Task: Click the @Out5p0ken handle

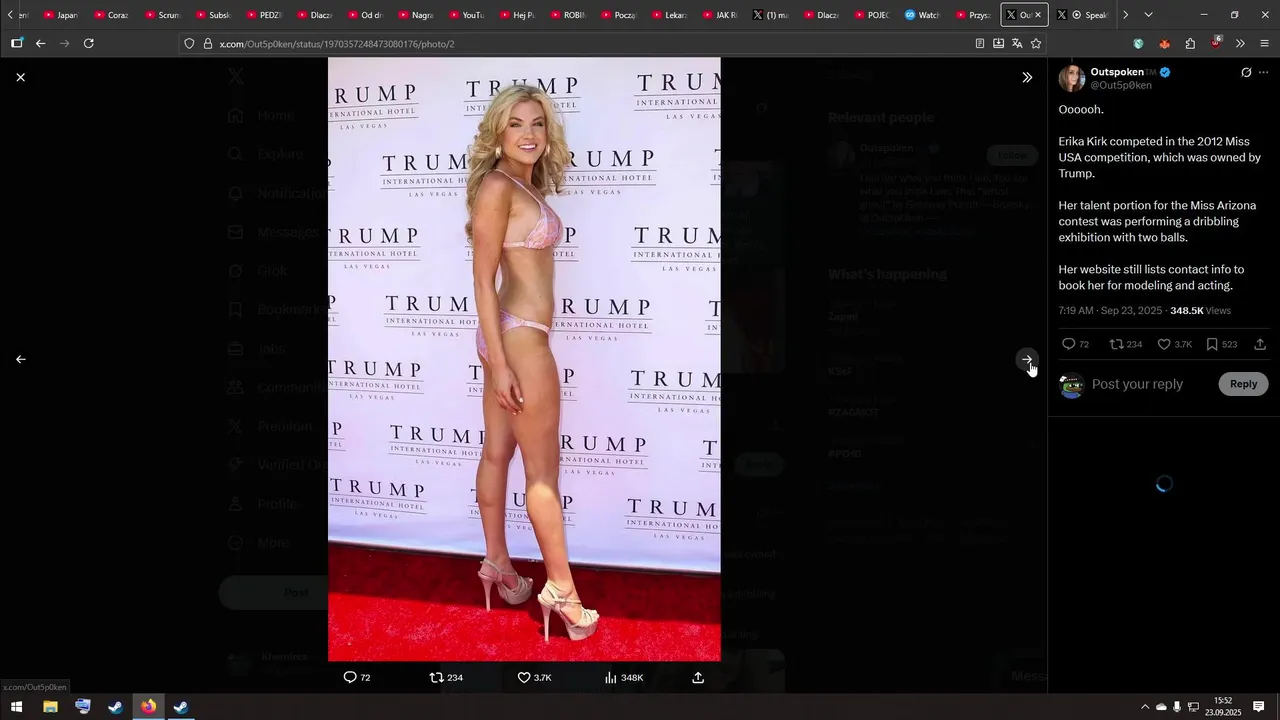Action: click(x=1121, y=86)
